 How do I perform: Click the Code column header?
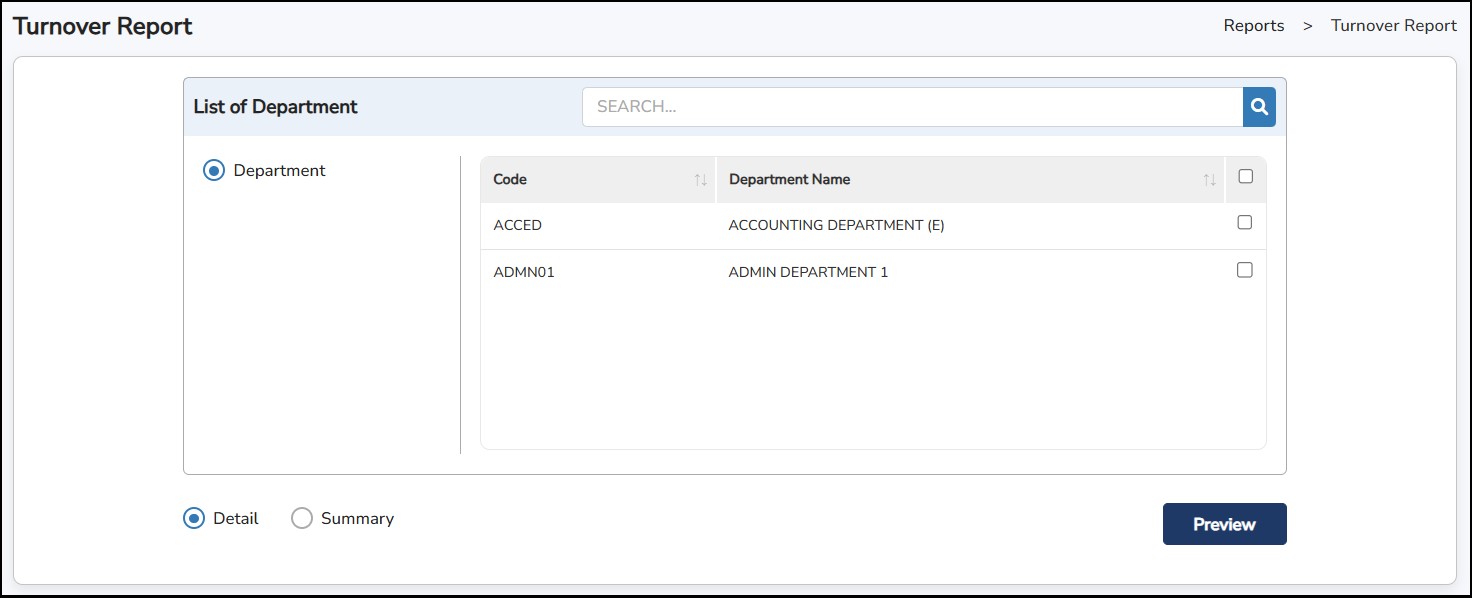pyautogui.click(x=510, y=180)
